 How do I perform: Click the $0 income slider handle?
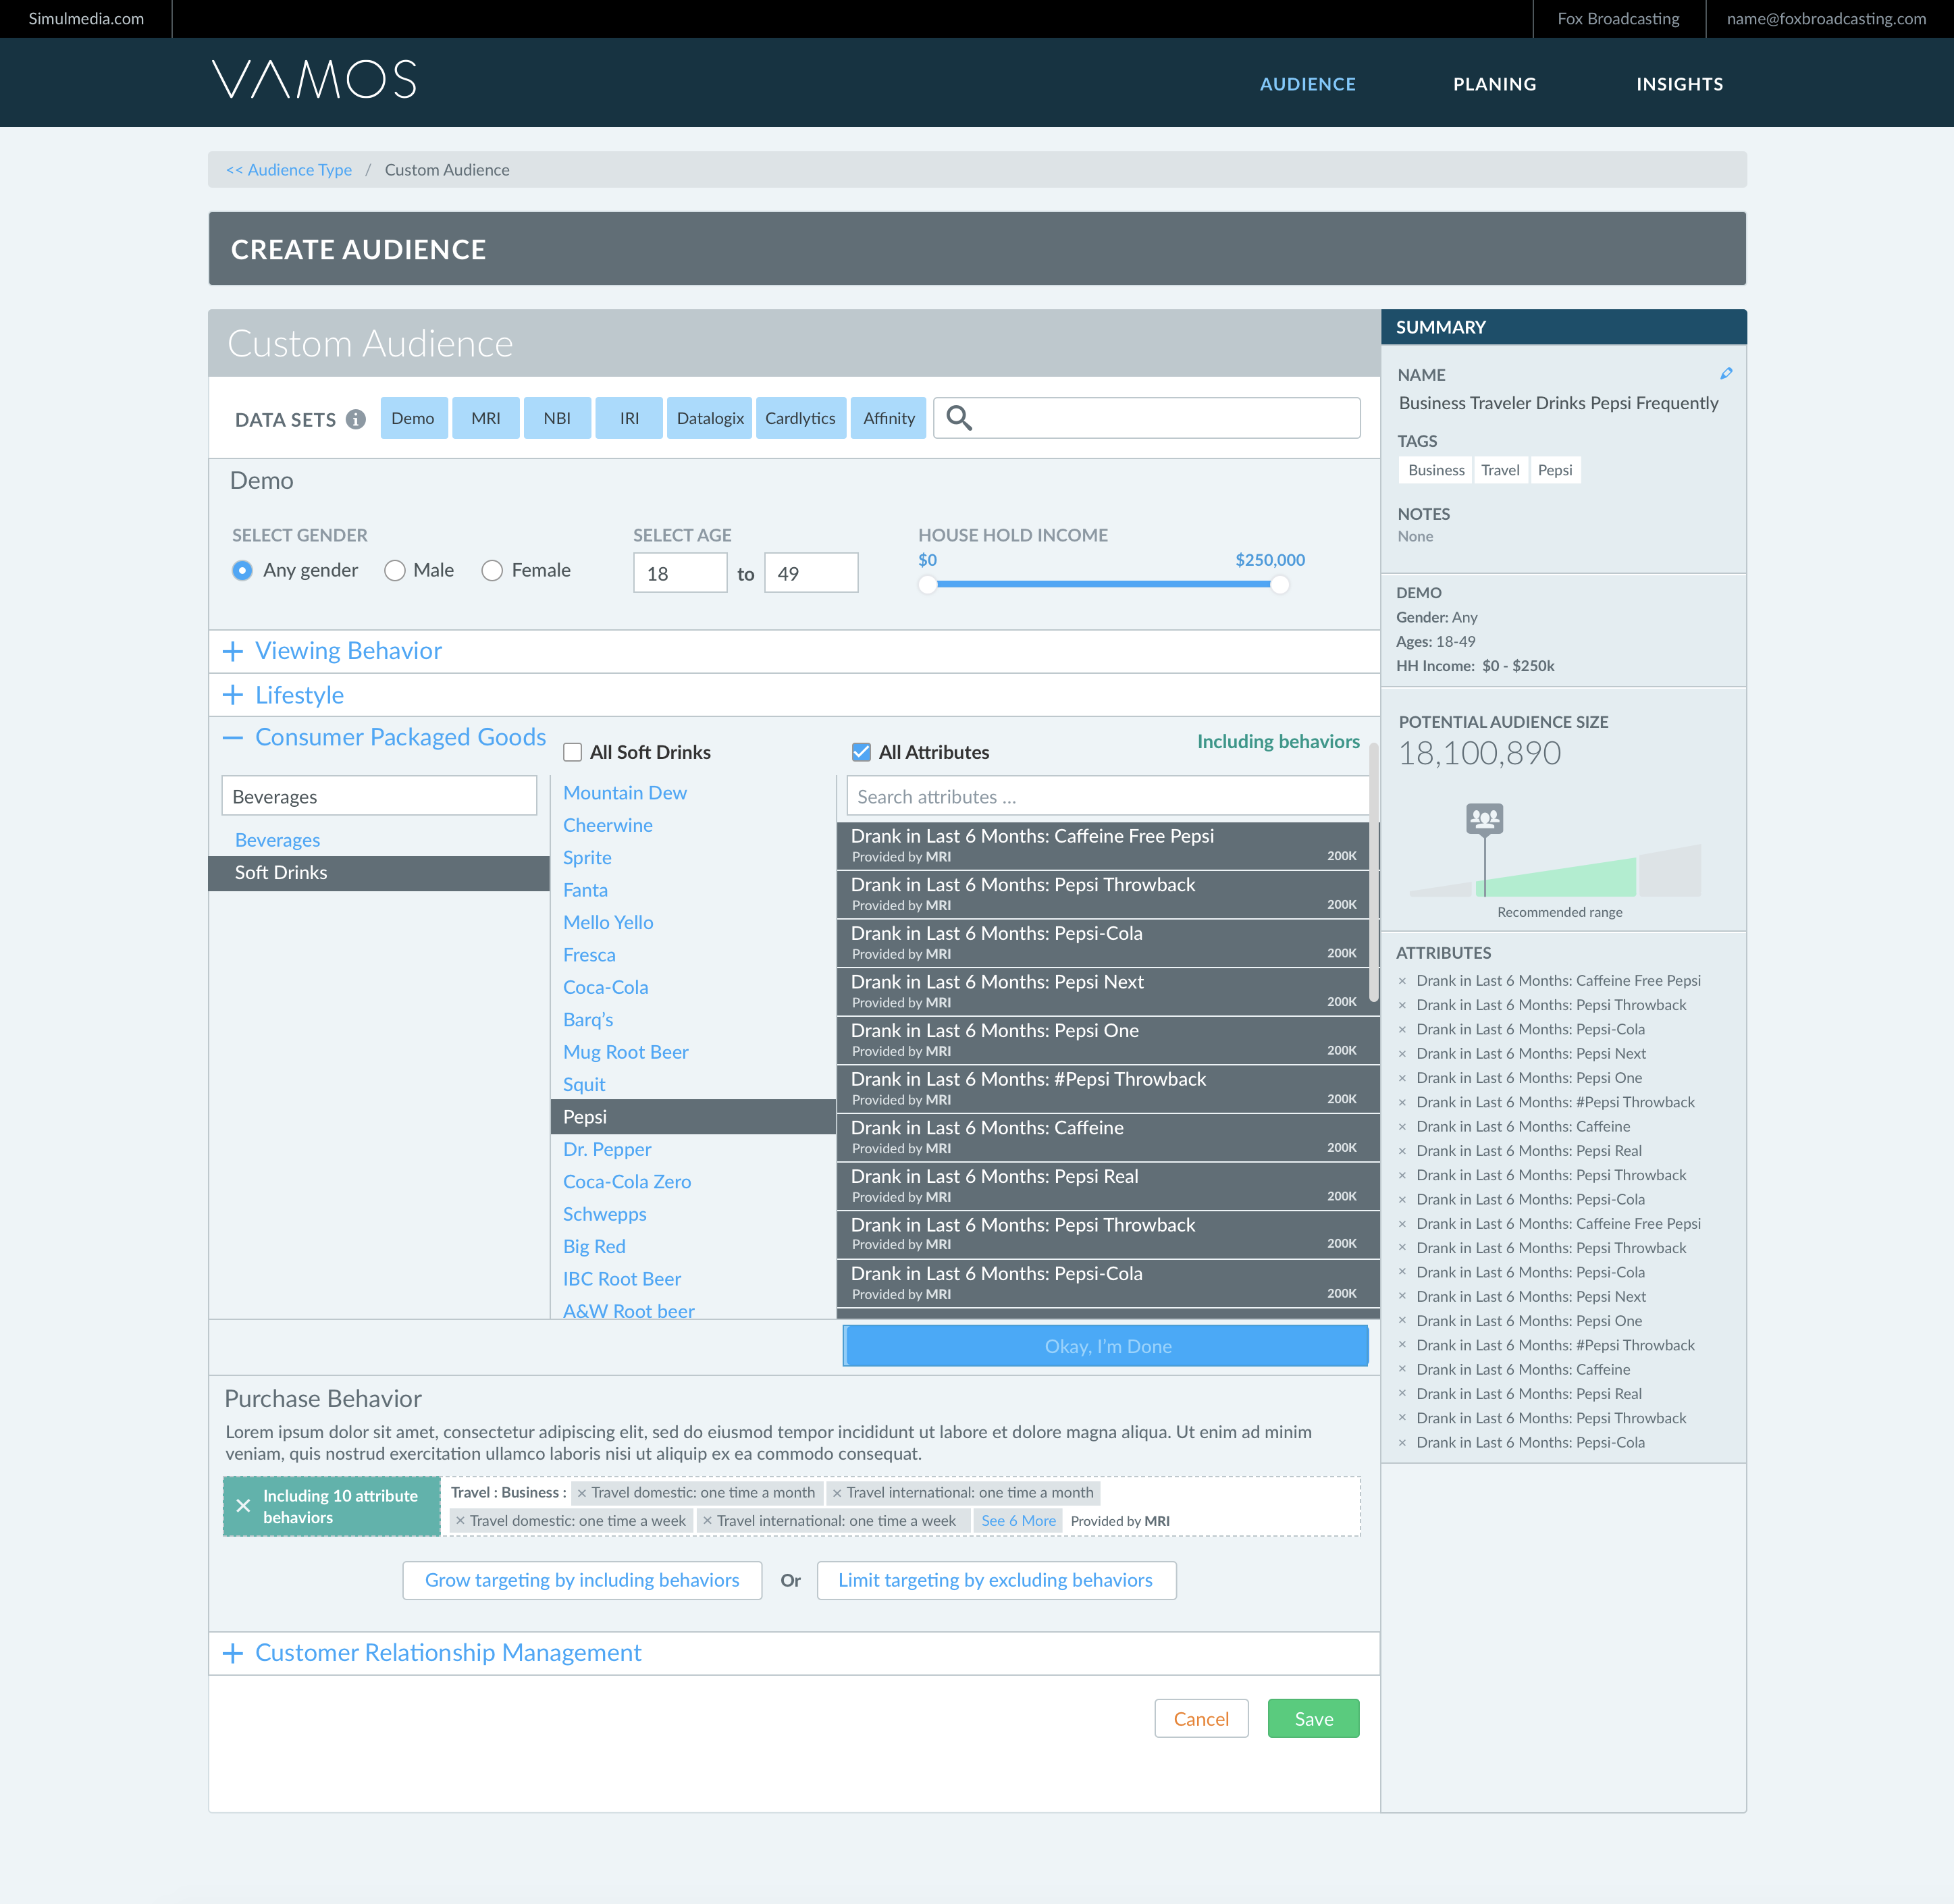(928, 584)
